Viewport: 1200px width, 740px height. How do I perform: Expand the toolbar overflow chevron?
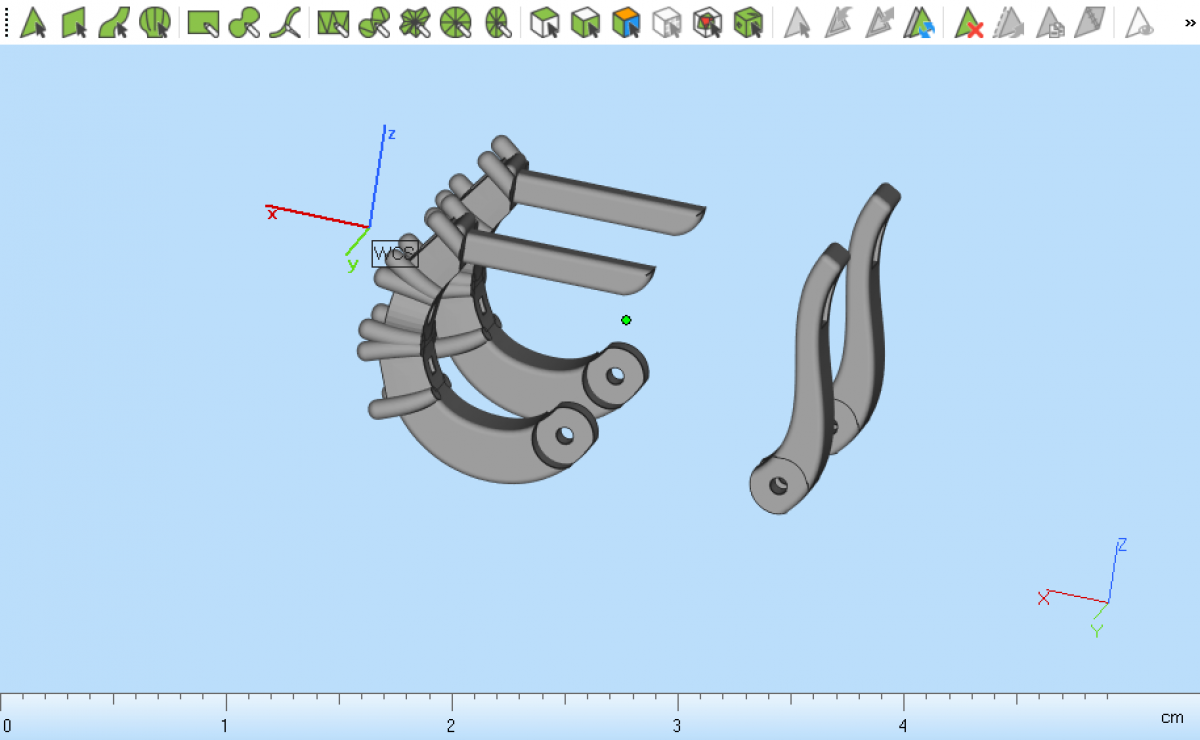1189,21
